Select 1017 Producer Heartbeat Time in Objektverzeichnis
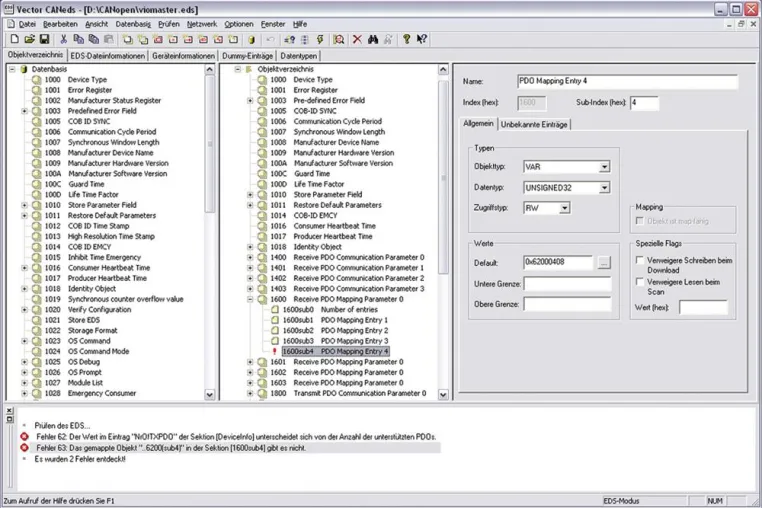 pyautogui.click(x=321, y=236)
